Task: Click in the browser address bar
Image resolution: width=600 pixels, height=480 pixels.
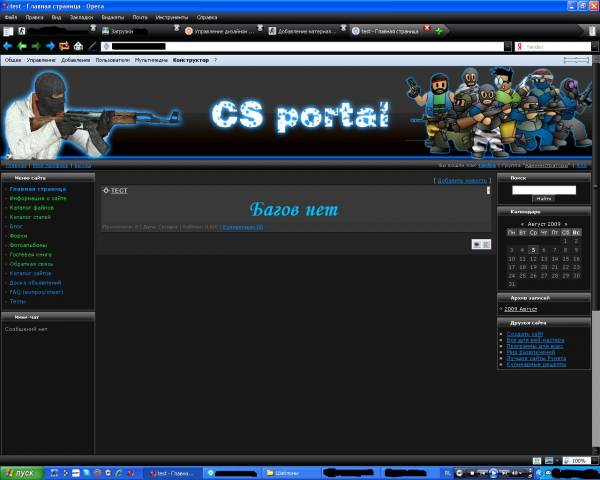Action: [302, 47]
